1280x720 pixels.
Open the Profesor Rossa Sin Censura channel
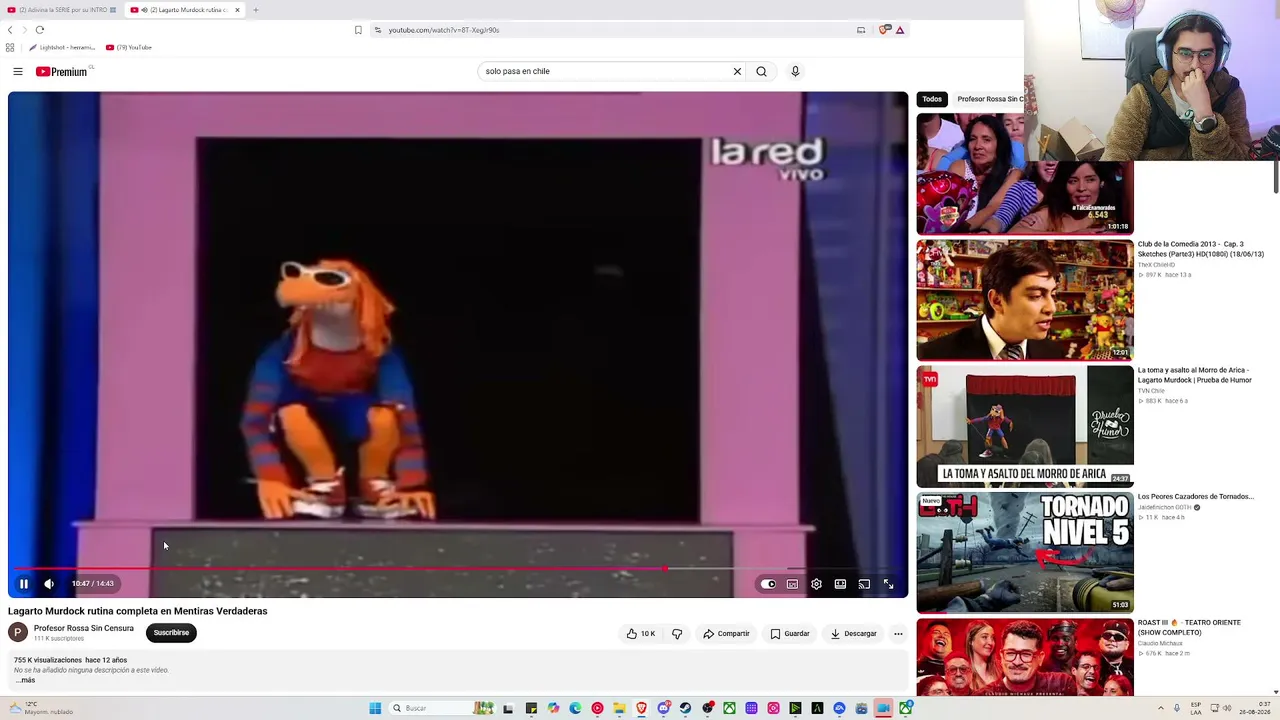coord(84,628)
